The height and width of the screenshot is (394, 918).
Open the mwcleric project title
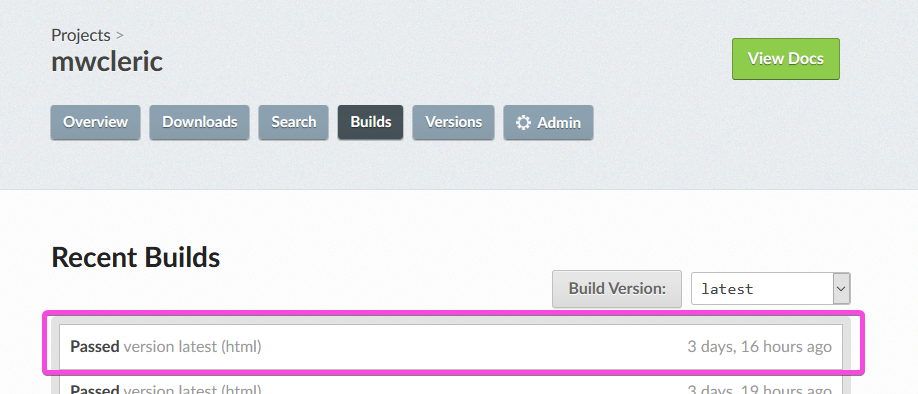click(107, 61)
